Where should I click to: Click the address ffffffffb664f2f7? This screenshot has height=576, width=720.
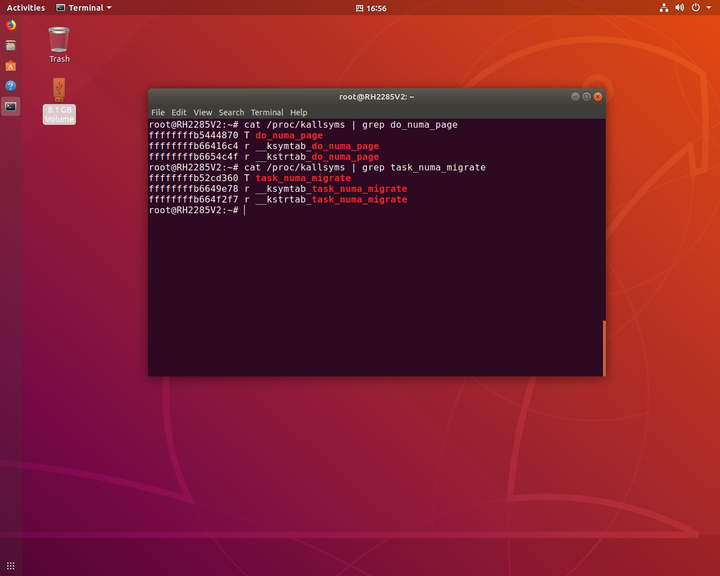[x=193, y=199]
